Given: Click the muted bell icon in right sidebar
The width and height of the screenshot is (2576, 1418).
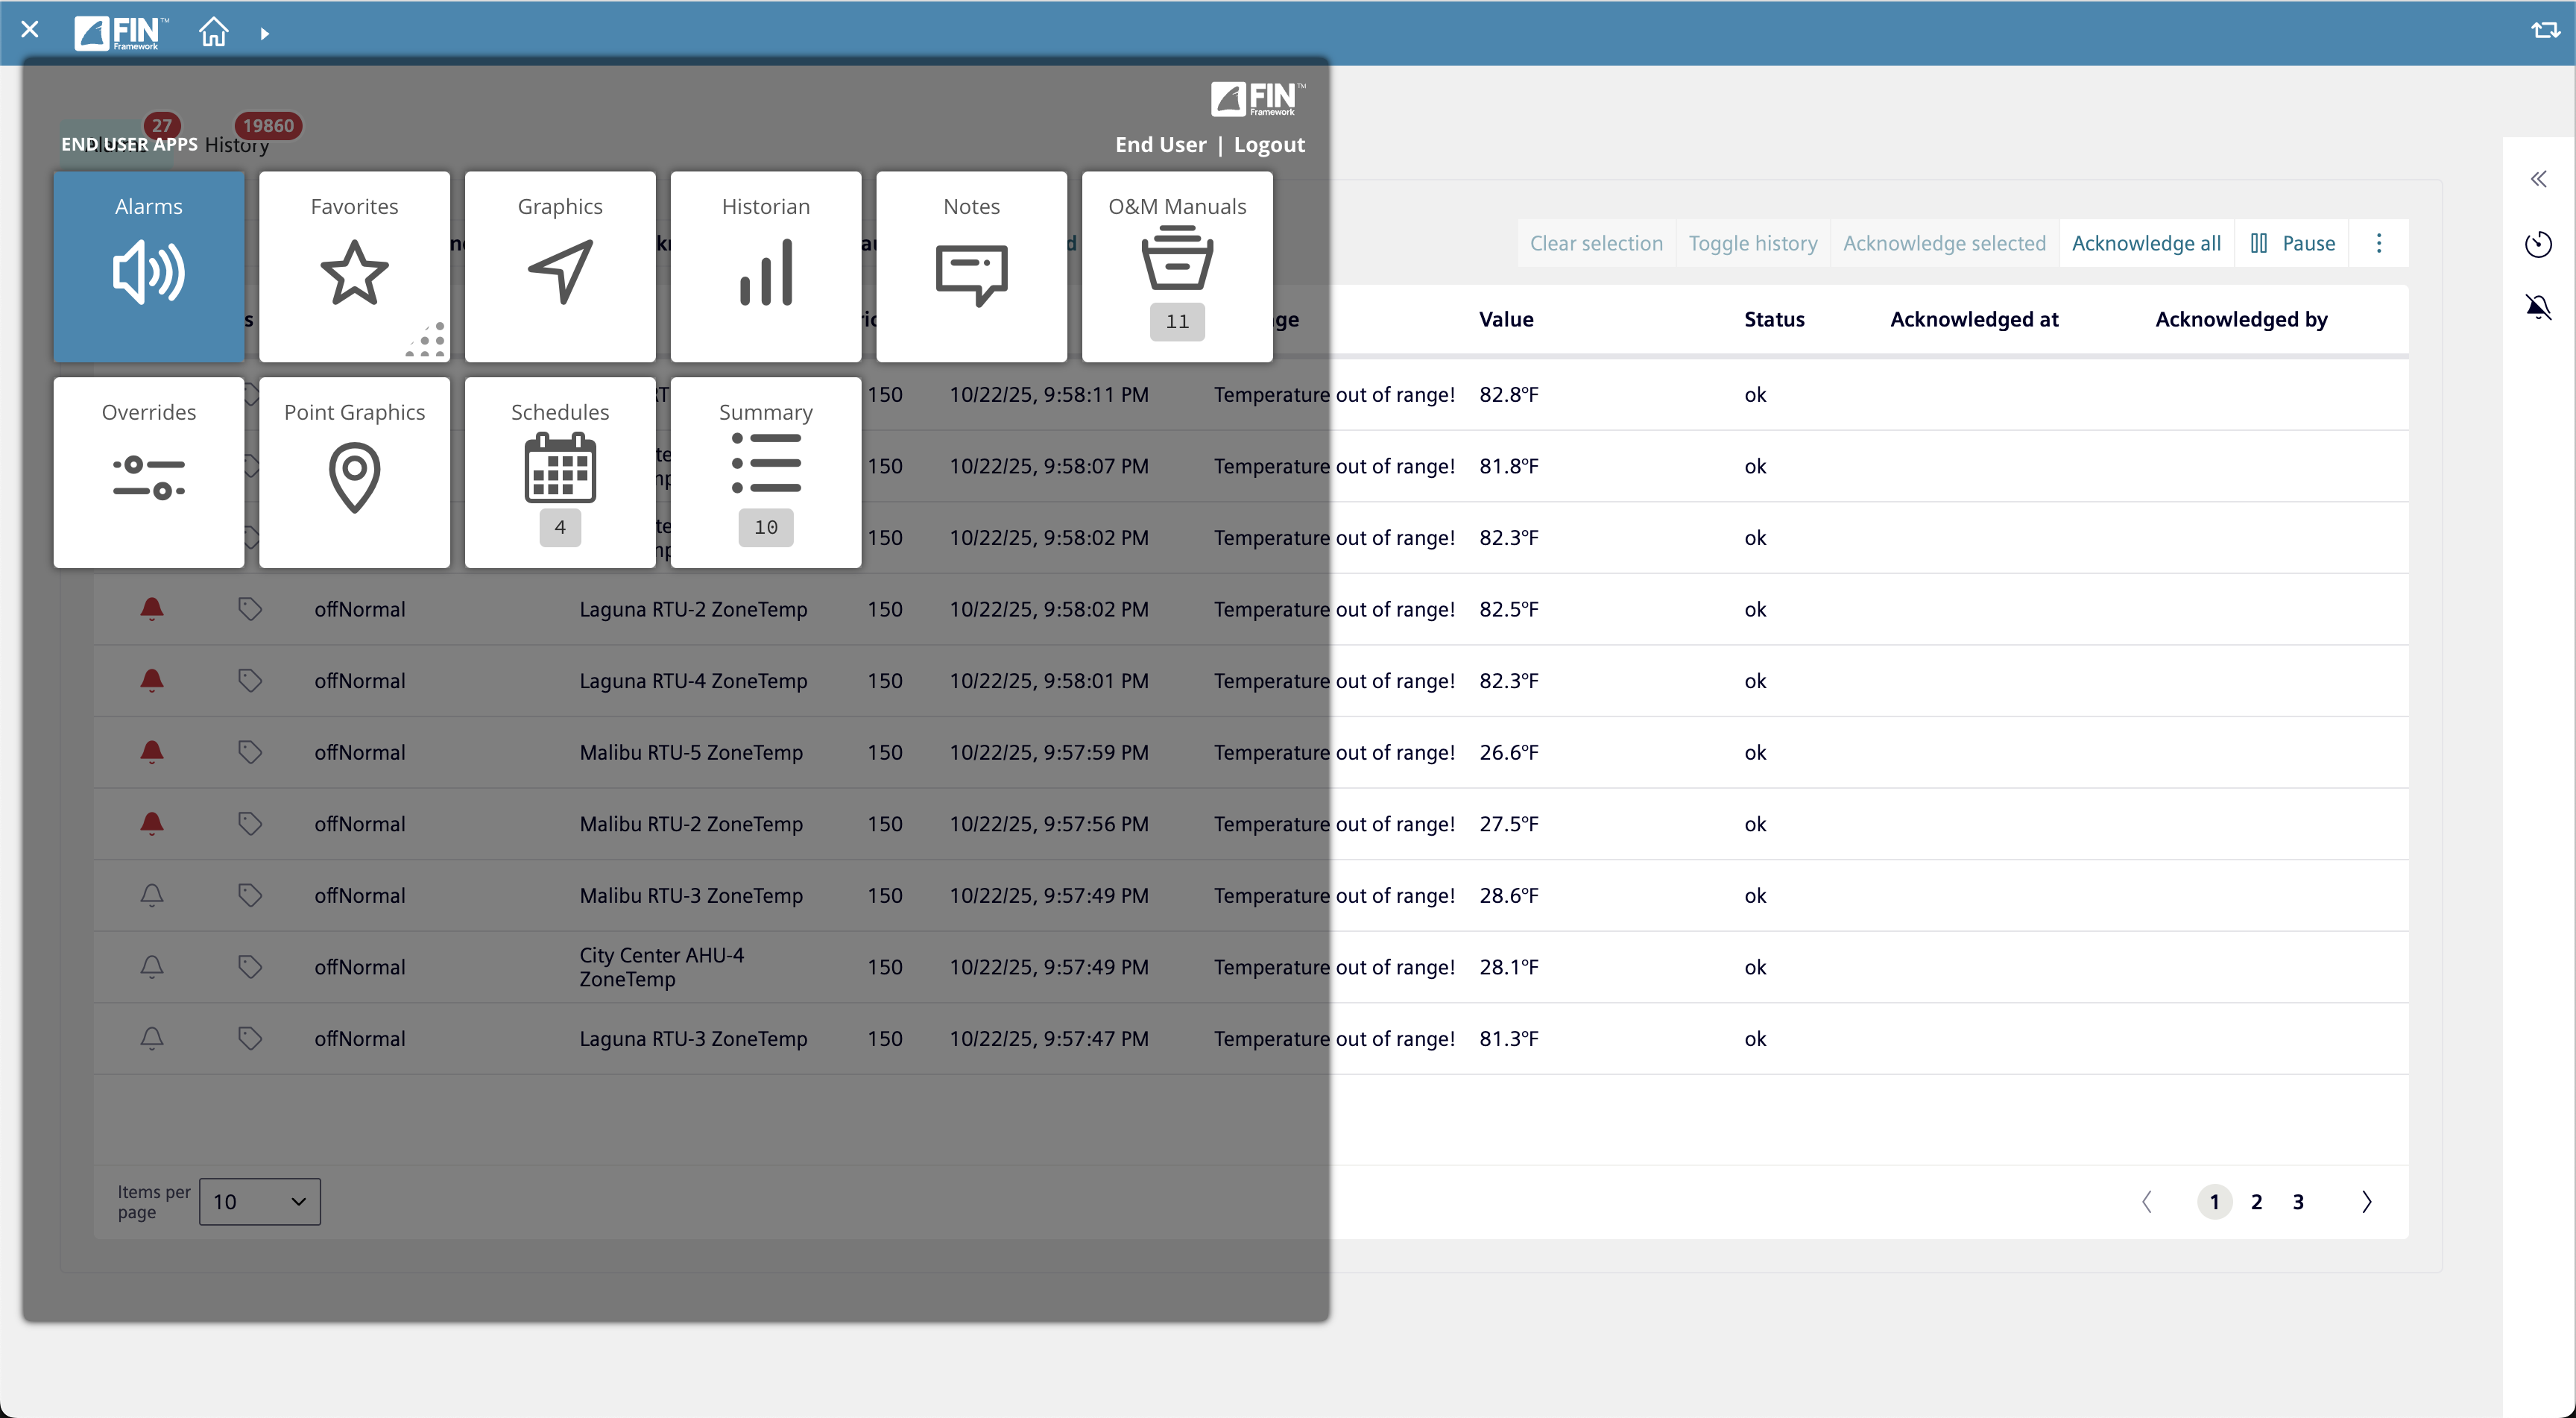Looking at the screenshot, I should [2538, 307].
